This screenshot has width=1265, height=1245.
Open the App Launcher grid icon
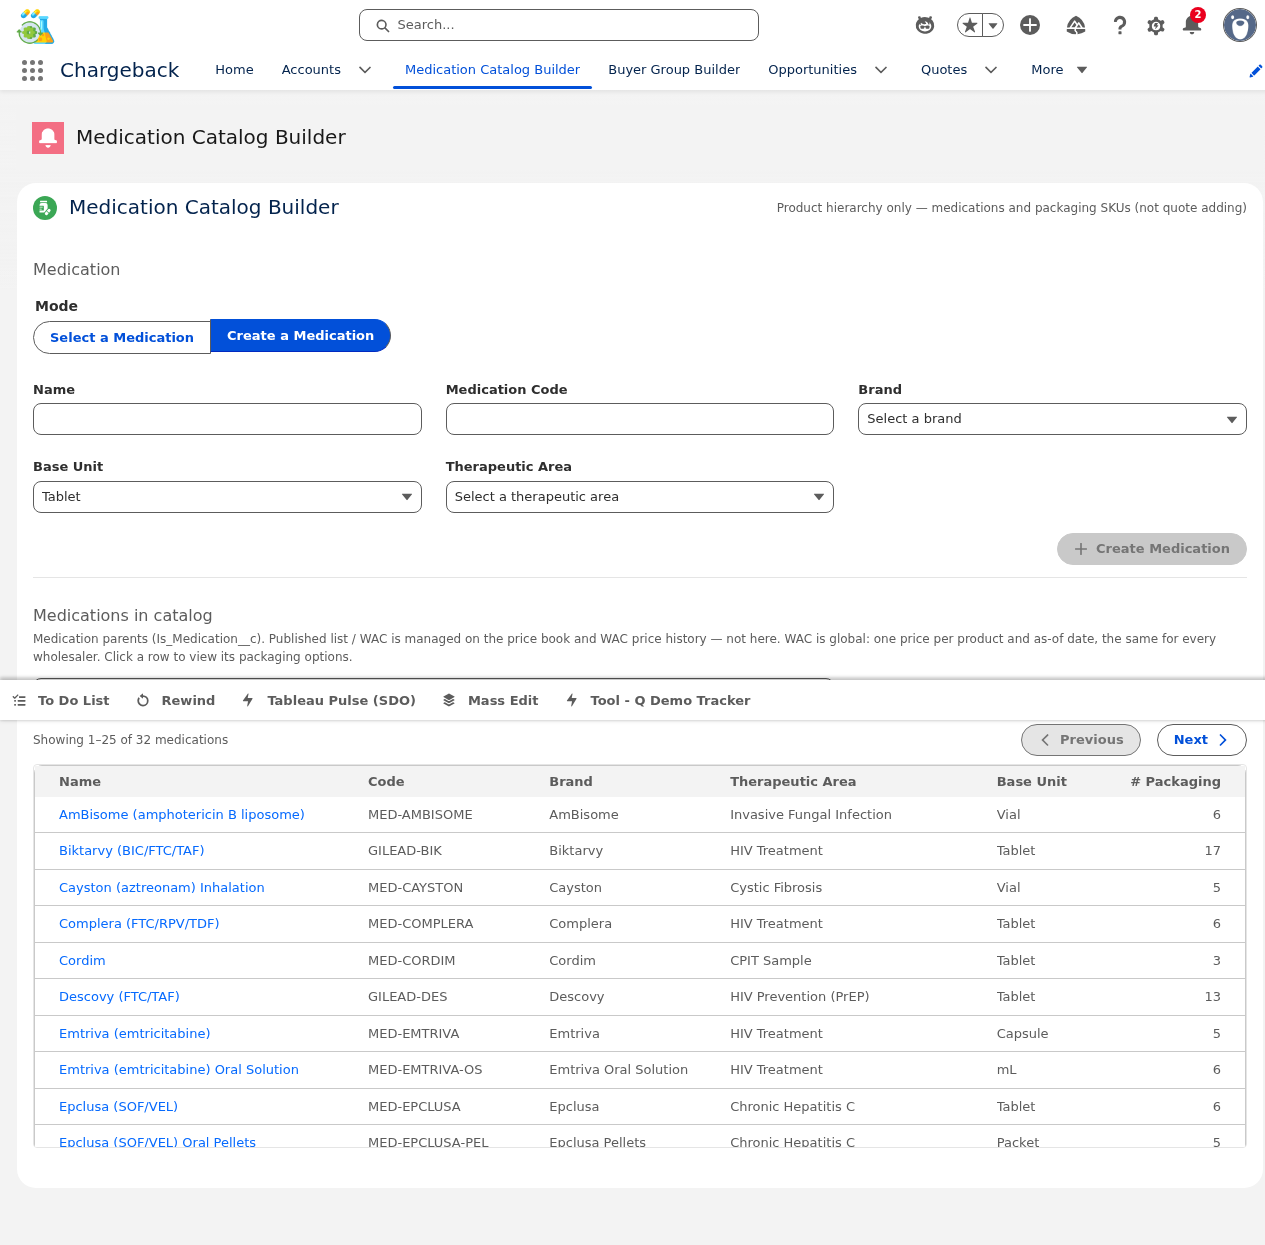pos(32,70)
